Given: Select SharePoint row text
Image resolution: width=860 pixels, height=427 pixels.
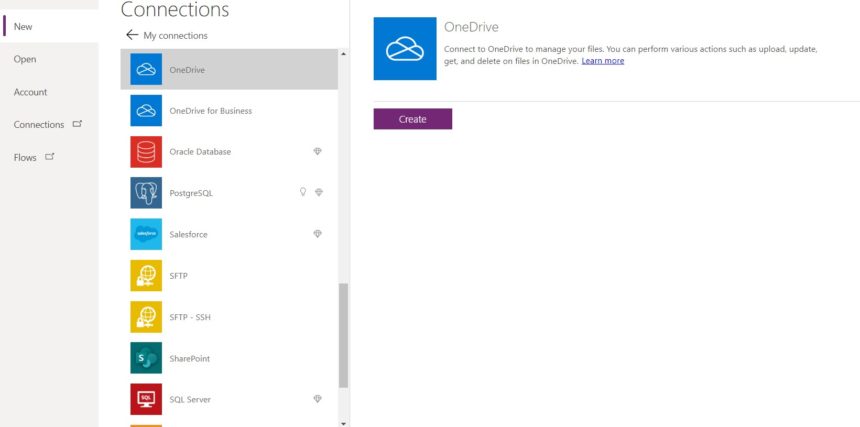Looking at the screenshot, I should pos(190,358).
